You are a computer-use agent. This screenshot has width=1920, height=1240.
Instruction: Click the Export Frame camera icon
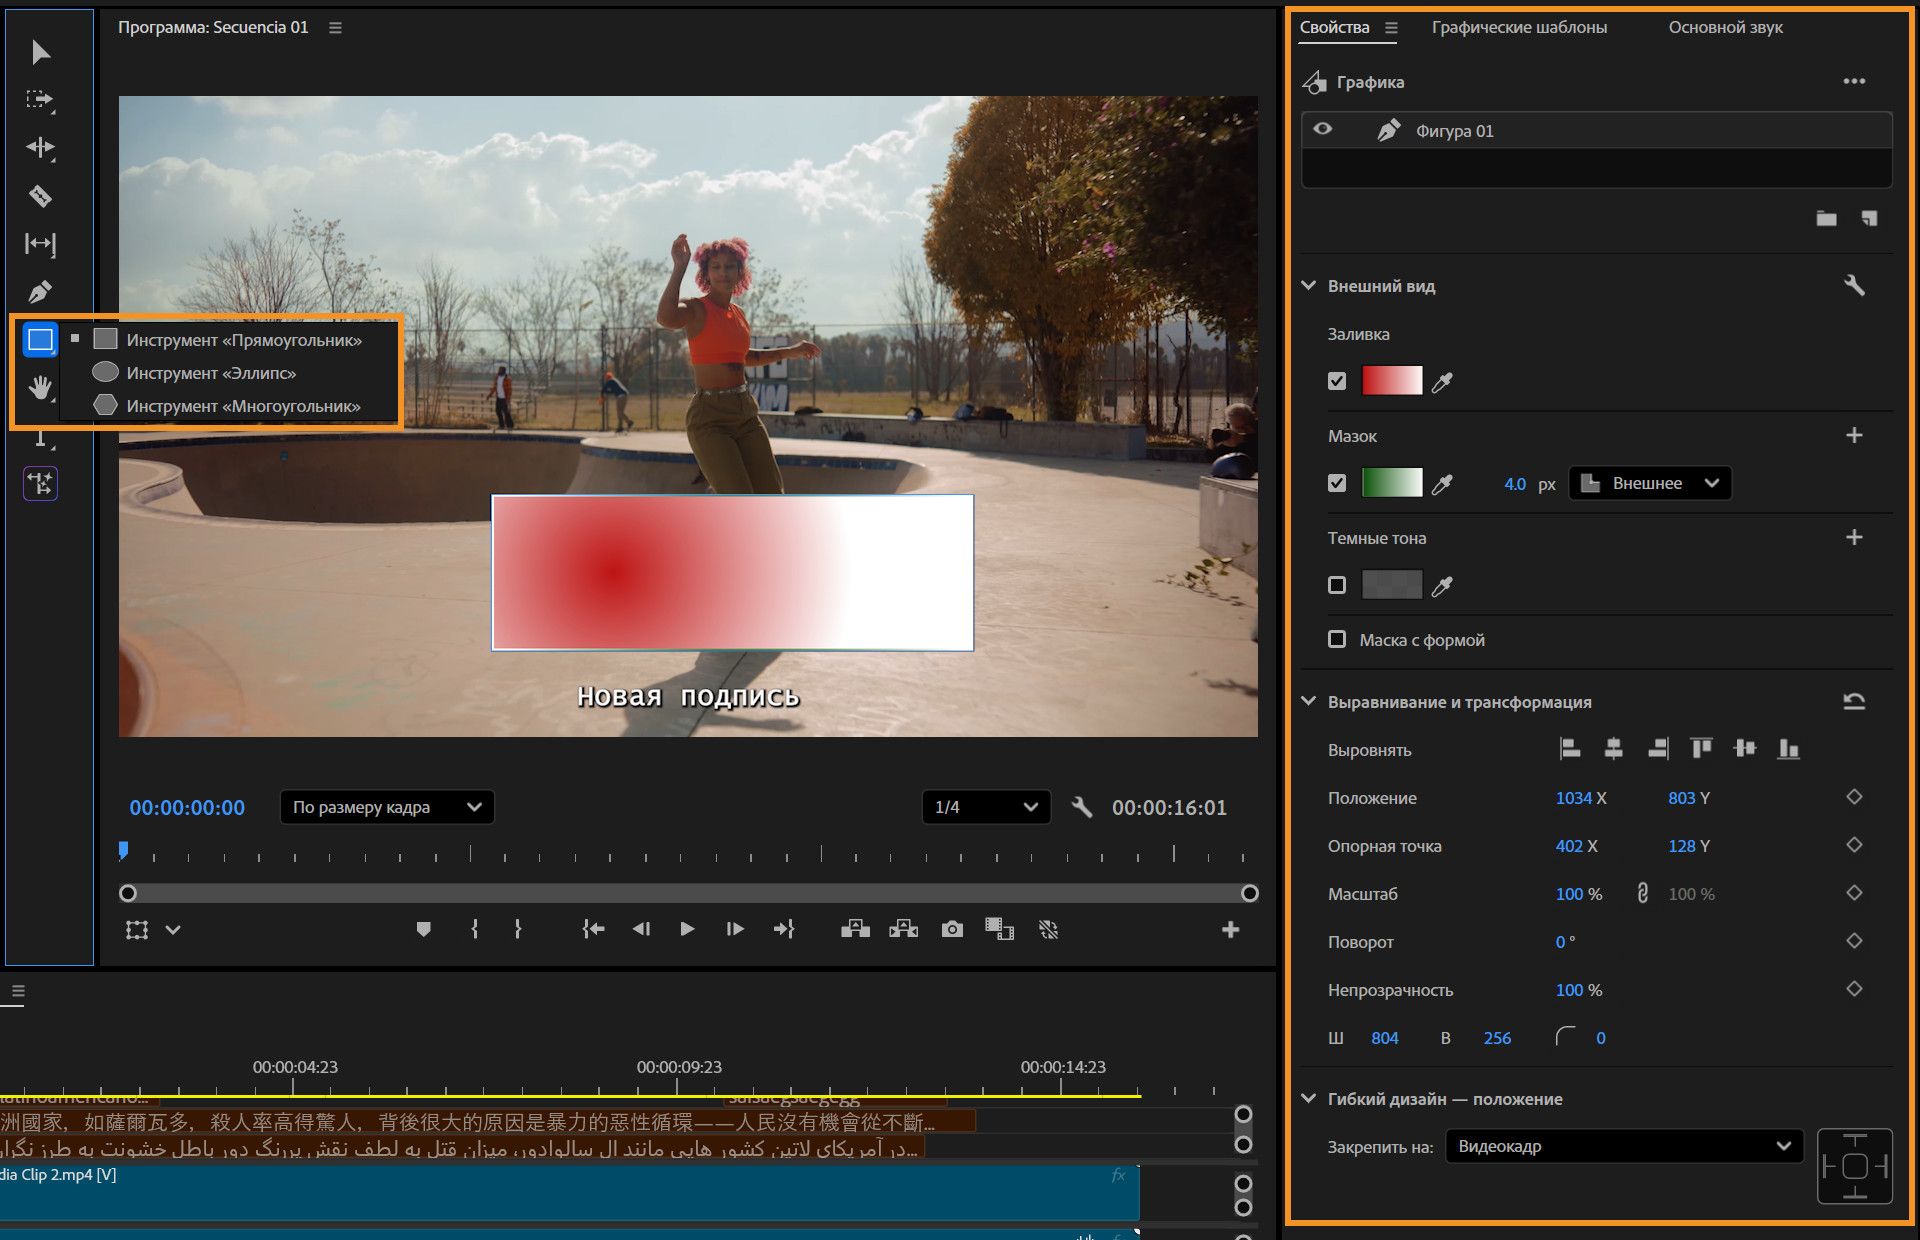pos(952,930)
